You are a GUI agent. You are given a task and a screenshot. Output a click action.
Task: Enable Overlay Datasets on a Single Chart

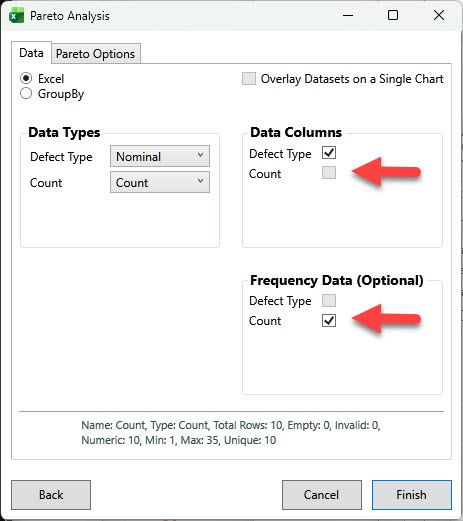pos(249,79)
